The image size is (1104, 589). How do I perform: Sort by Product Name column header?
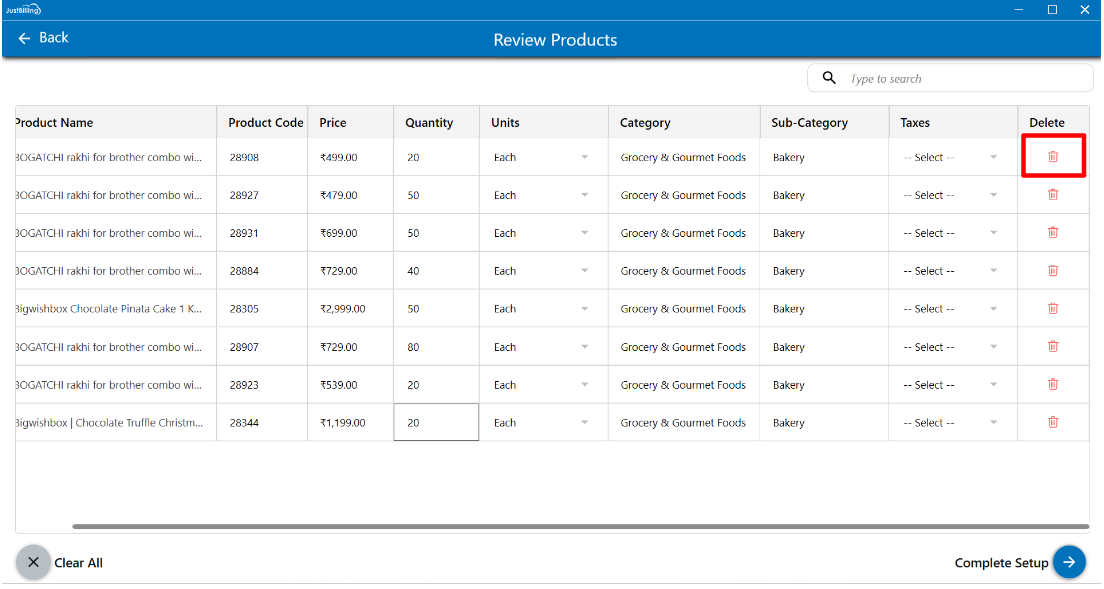click(54, 123)
